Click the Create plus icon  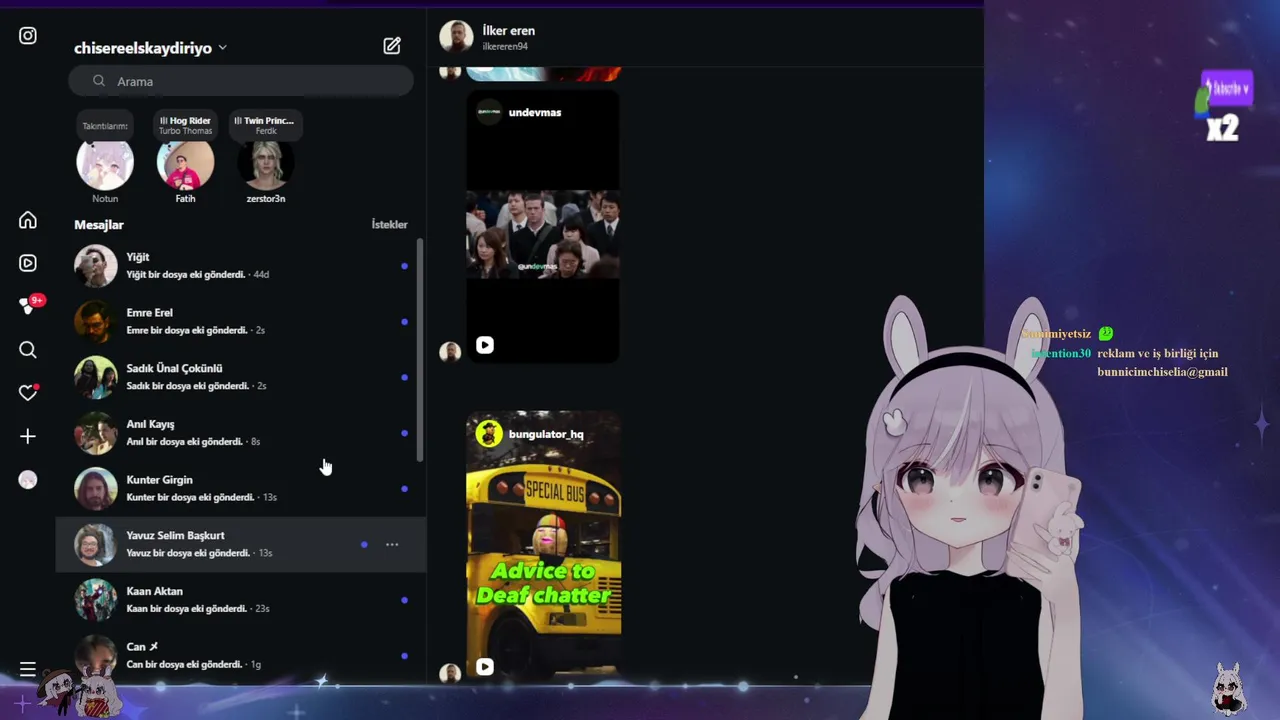[x=28, y=436]
